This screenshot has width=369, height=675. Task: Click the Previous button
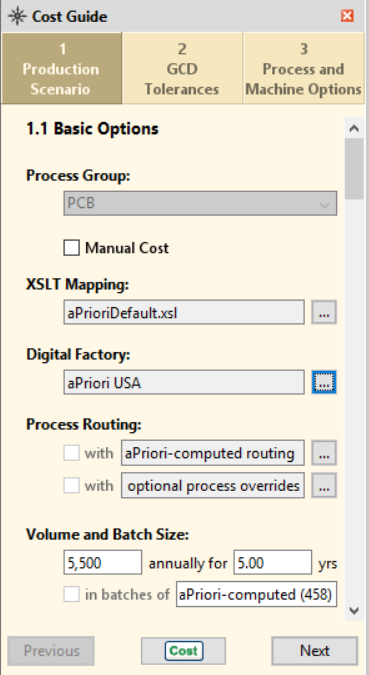[x=51, y=650]
